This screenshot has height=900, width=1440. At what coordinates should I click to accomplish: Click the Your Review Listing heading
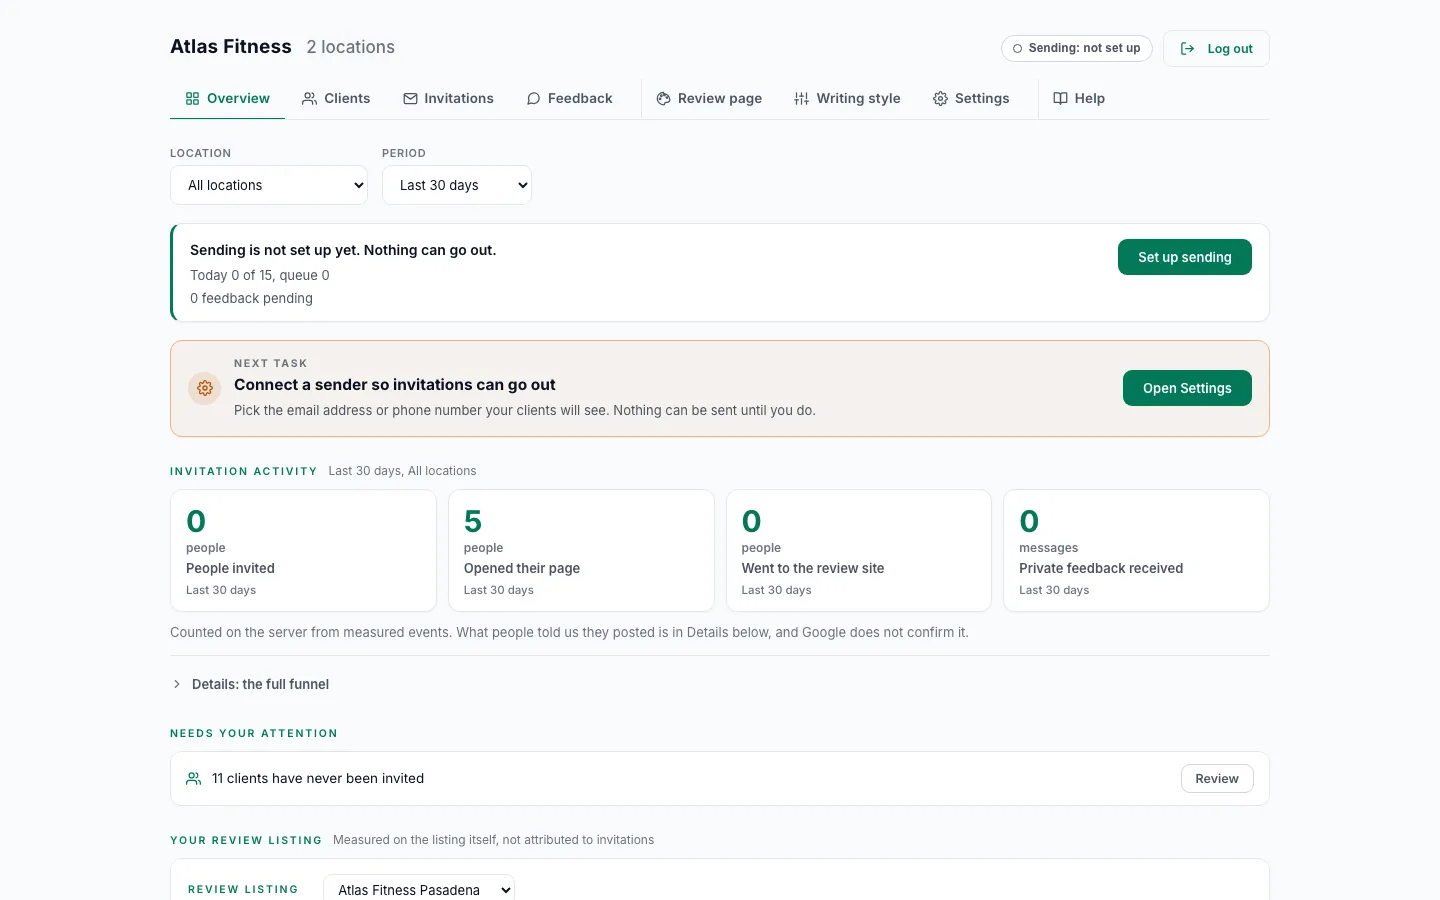[246, 840]
